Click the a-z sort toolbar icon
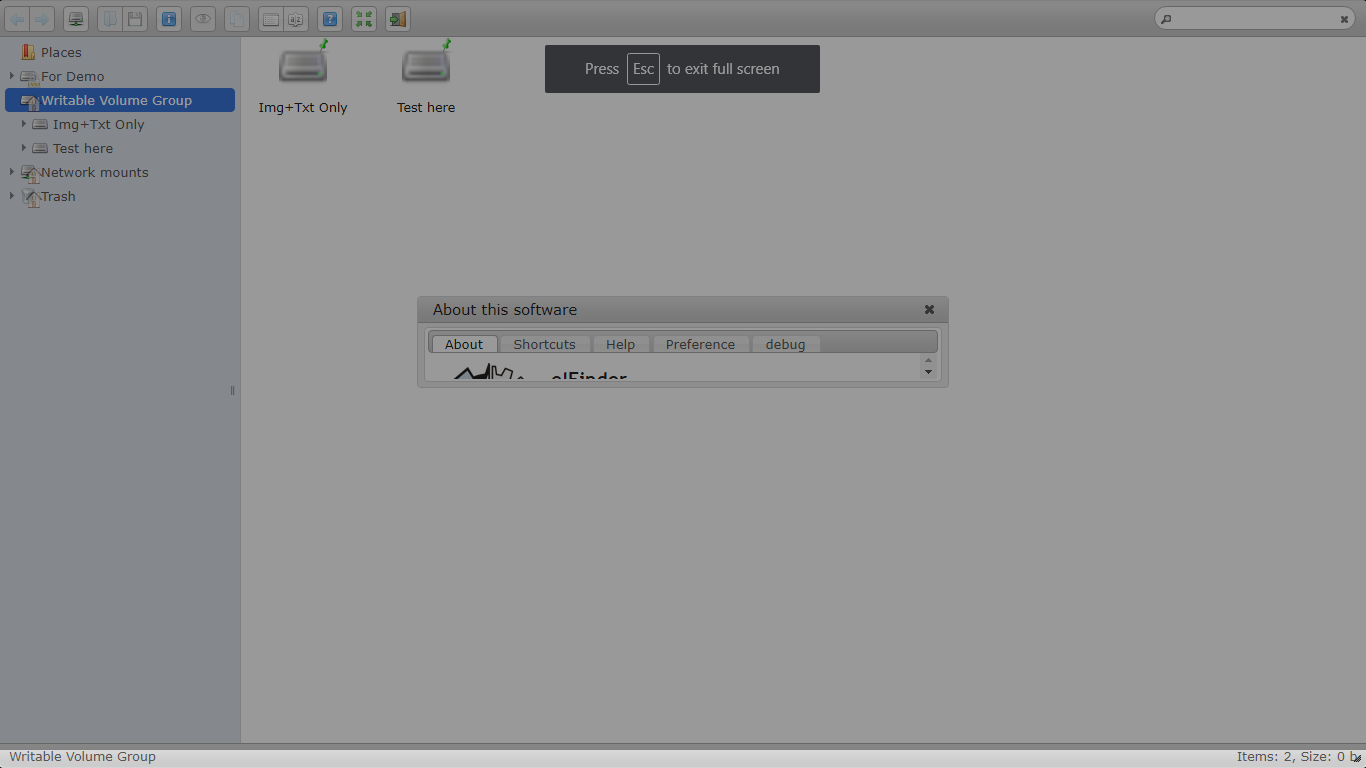This screenshot has width=1366, height=768. click(296, 18)
